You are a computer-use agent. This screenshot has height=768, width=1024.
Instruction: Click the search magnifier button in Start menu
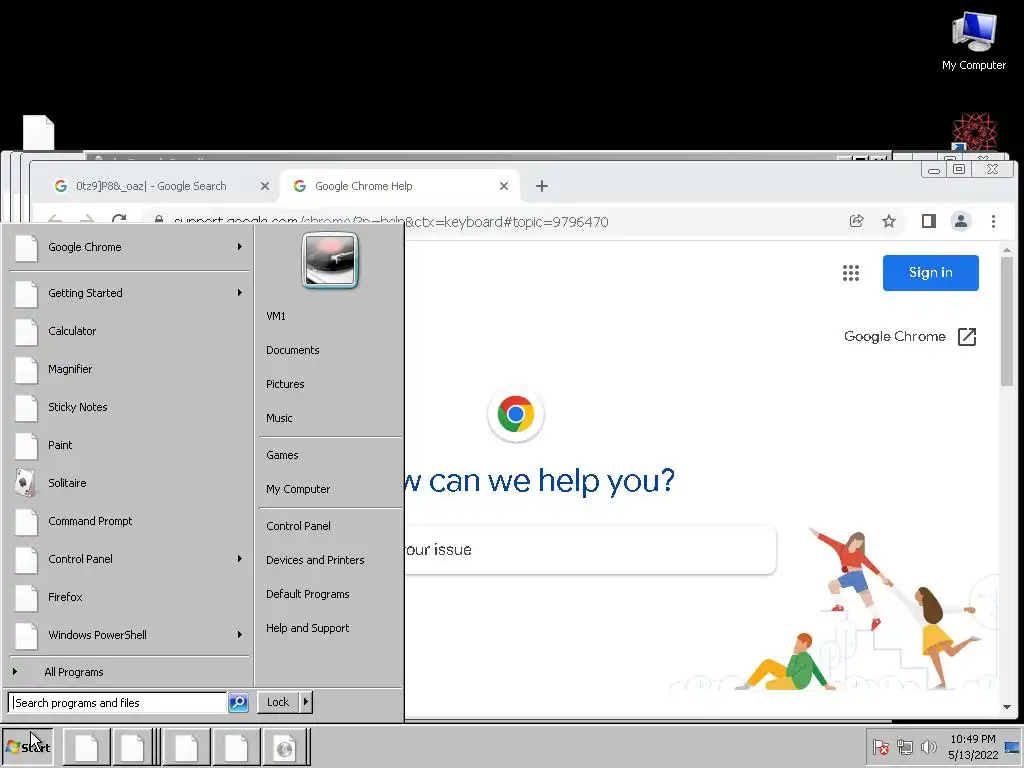pyautogui.click(x=238, y=703)
